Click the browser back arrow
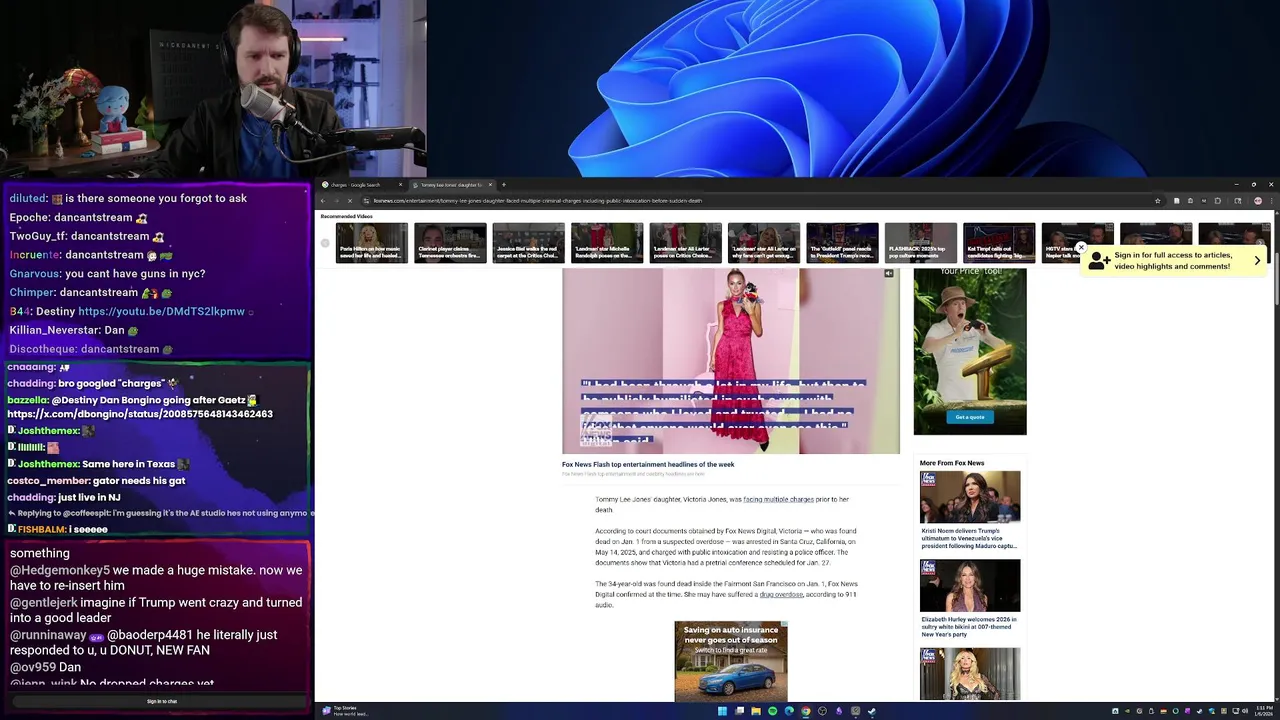This screenshot has width=1280, height=720. pyautogui.click(x=323, y=201)
